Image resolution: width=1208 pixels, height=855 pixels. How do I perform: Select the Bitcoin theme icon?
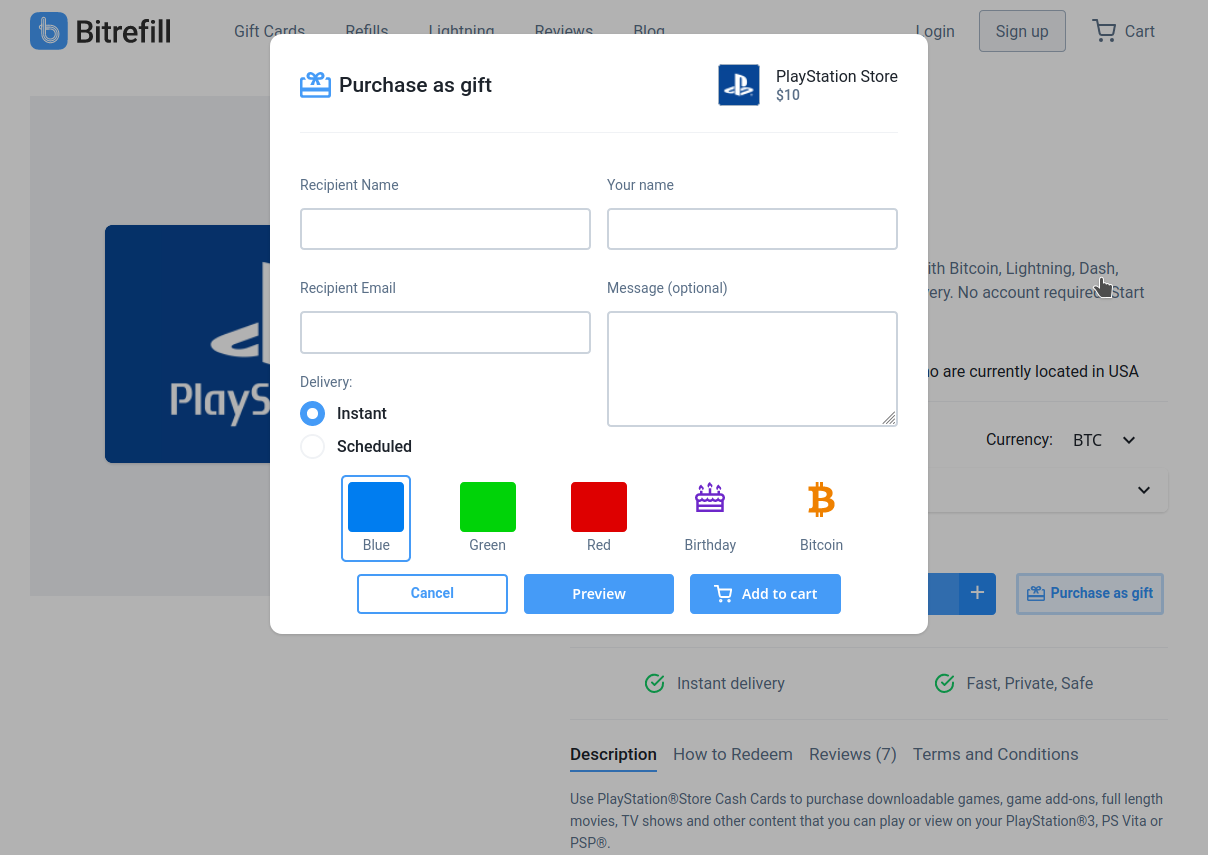point(821,499)
